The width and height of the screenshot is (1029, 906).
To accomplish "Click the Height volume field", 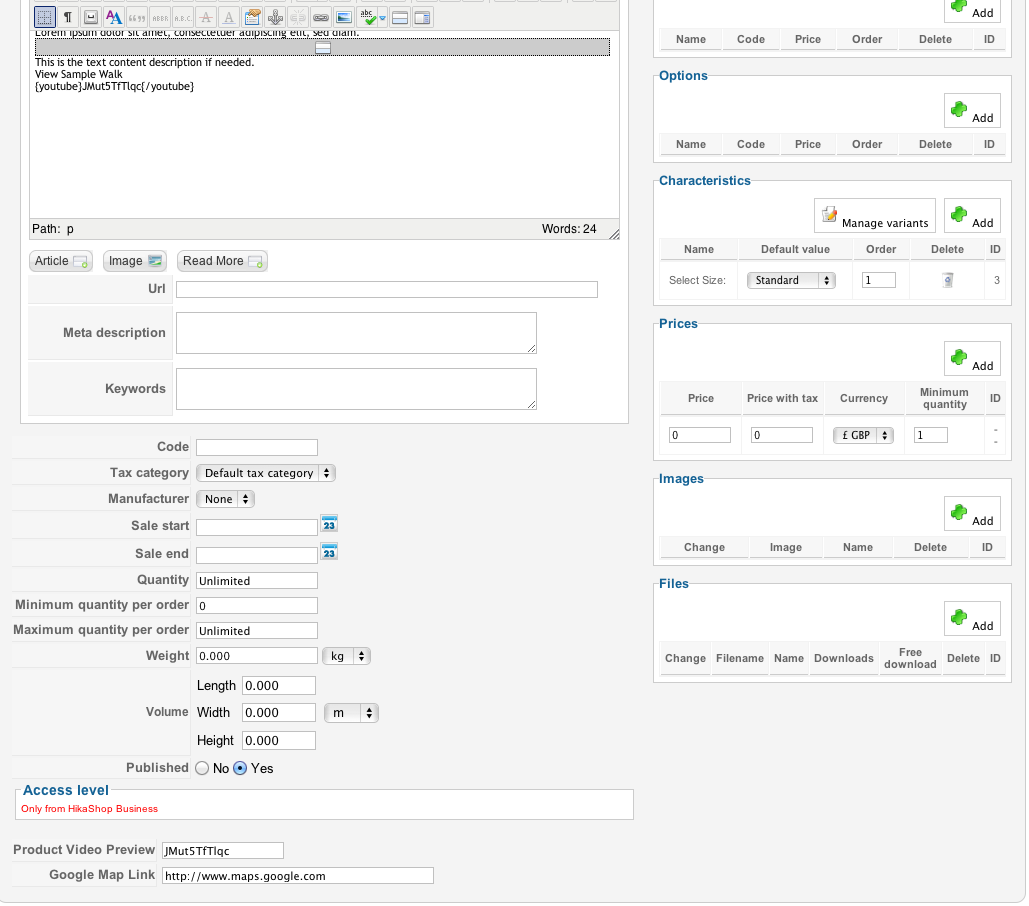I will pos(279,741).
